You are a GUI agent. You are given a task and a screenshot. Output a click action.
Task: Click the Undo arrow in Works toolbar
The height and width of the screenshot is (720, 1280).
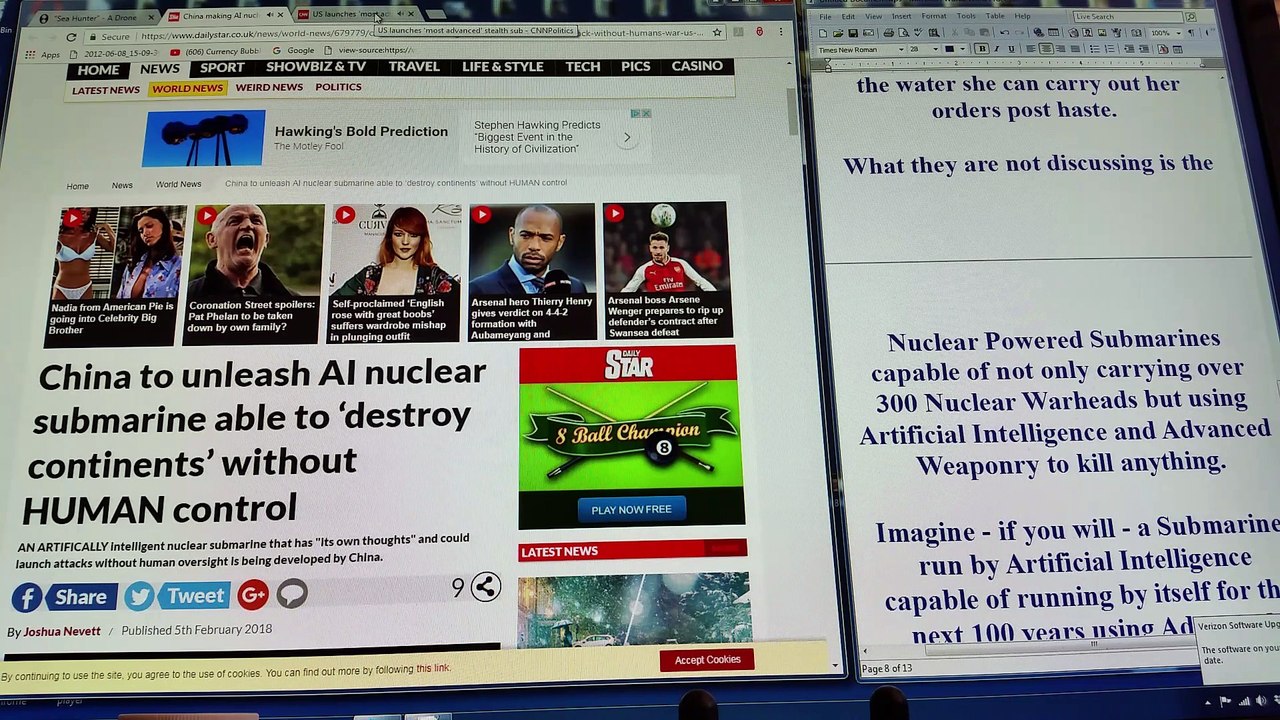tap(1004, 33)
